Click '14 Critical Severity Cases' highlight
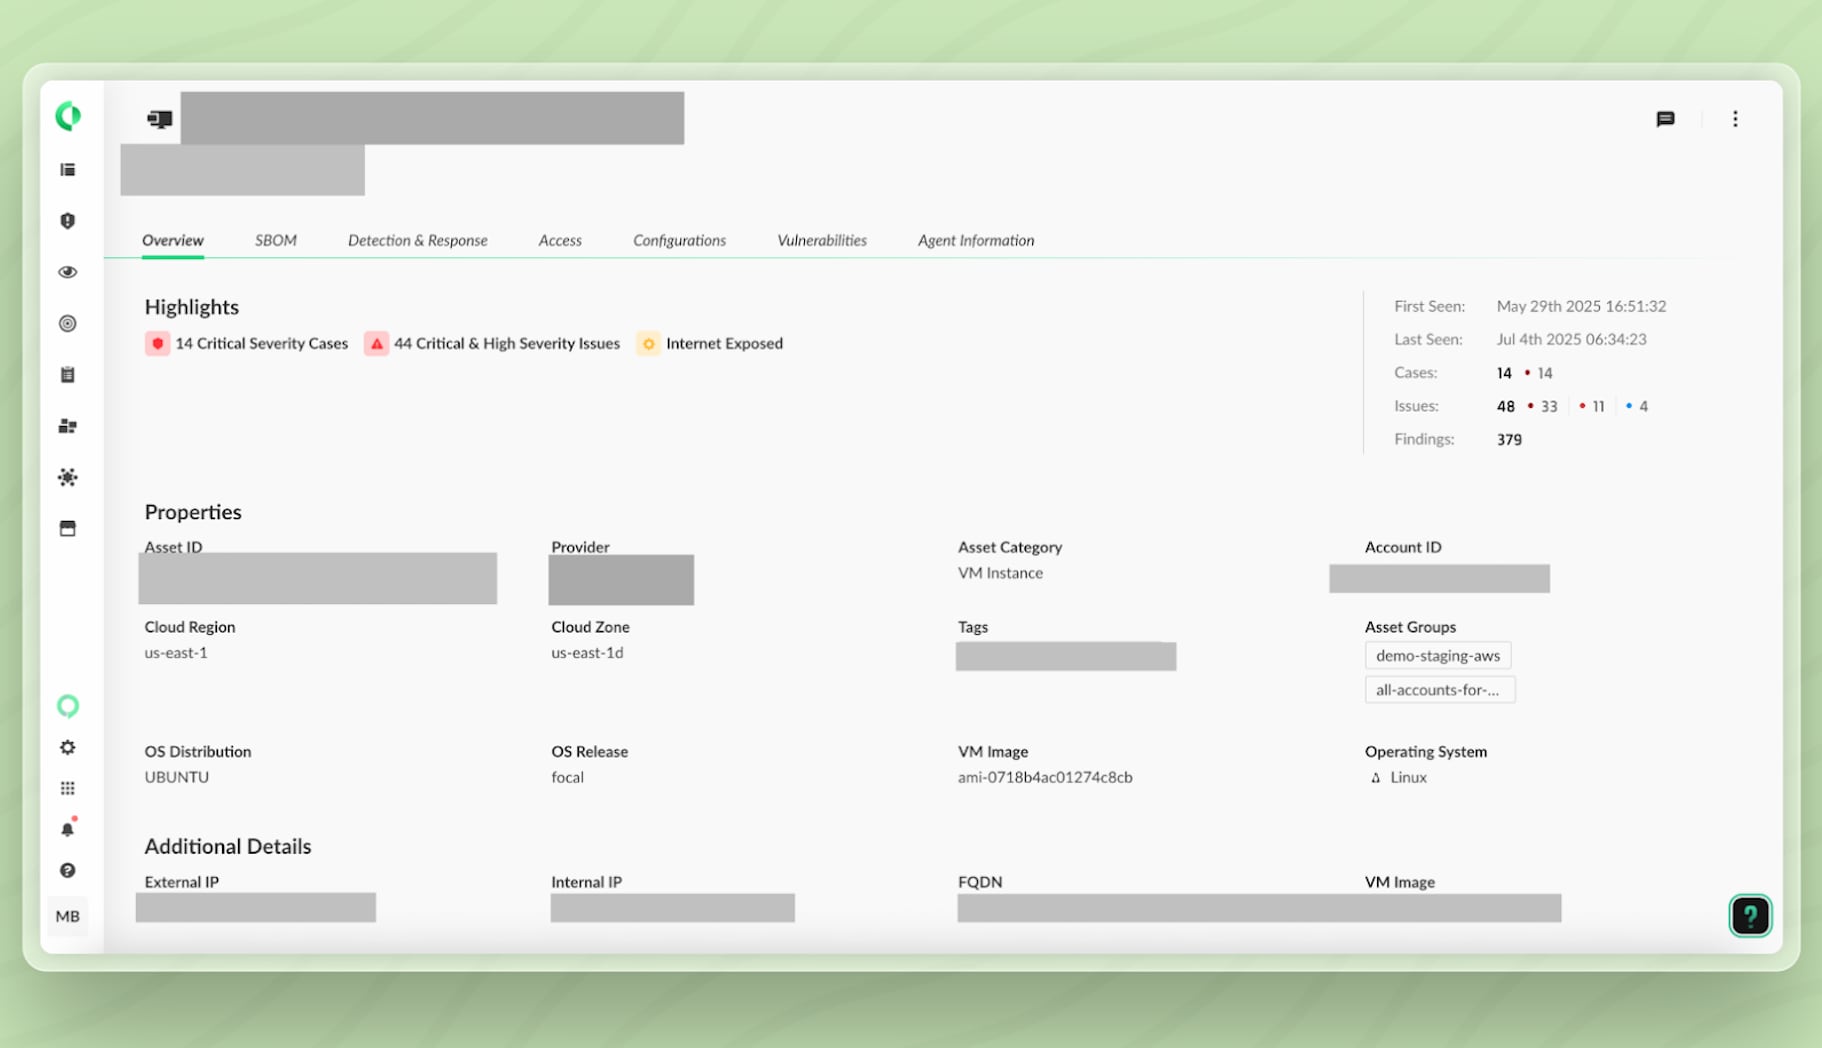1822x1048 pixels. tap(262, 344)
